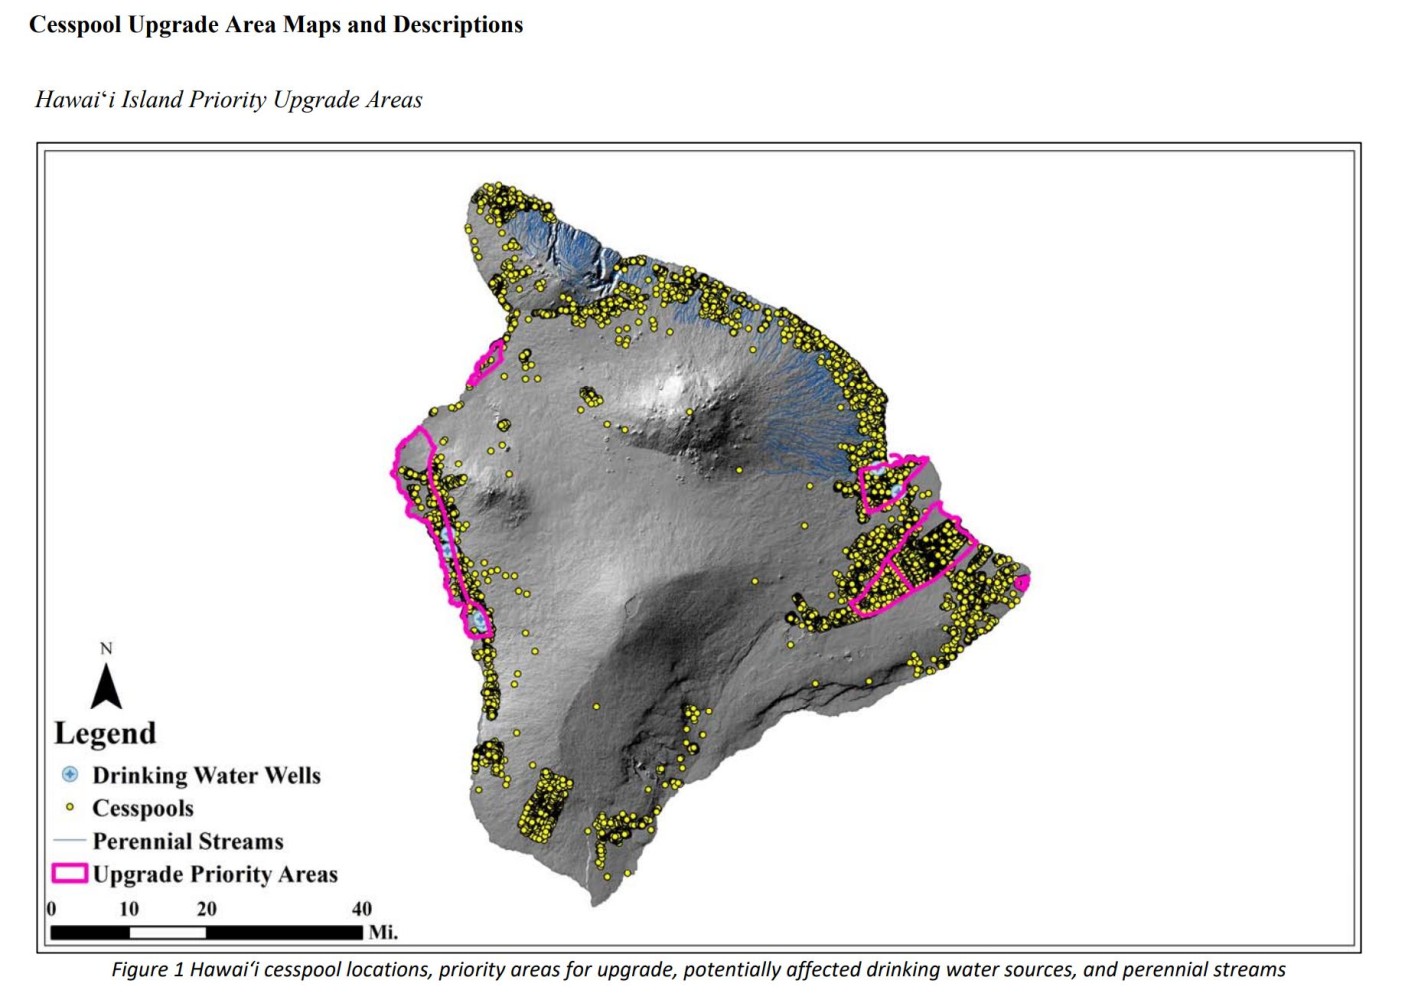Click the '10' scale bar label
The height and width of the screenshot is (1000, 1405).
[x=129, y=909]
